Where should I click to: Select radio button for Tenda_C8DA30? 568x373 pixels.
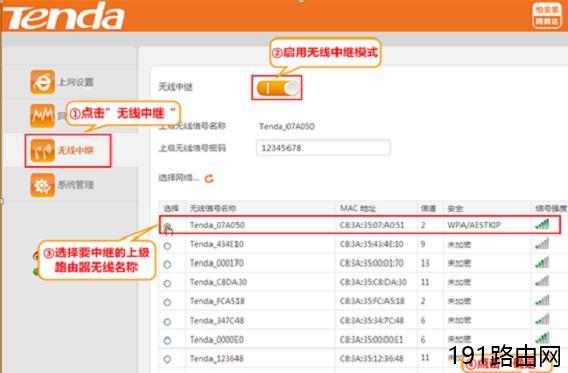click(x=167, y=284)
